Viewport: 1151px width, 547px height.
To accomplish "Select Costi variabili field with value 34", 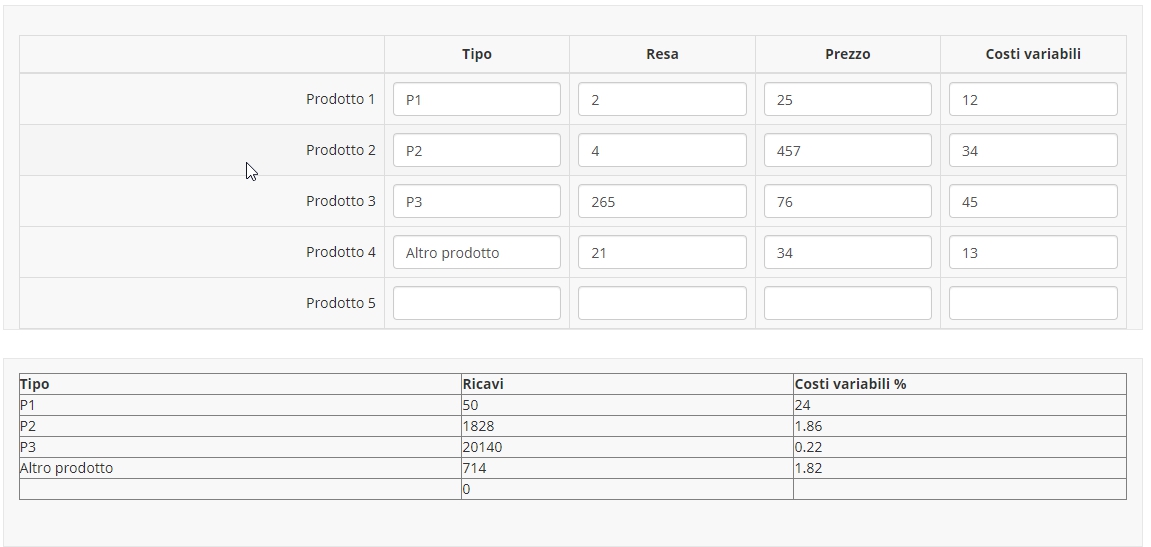I will click(1033, 150).
